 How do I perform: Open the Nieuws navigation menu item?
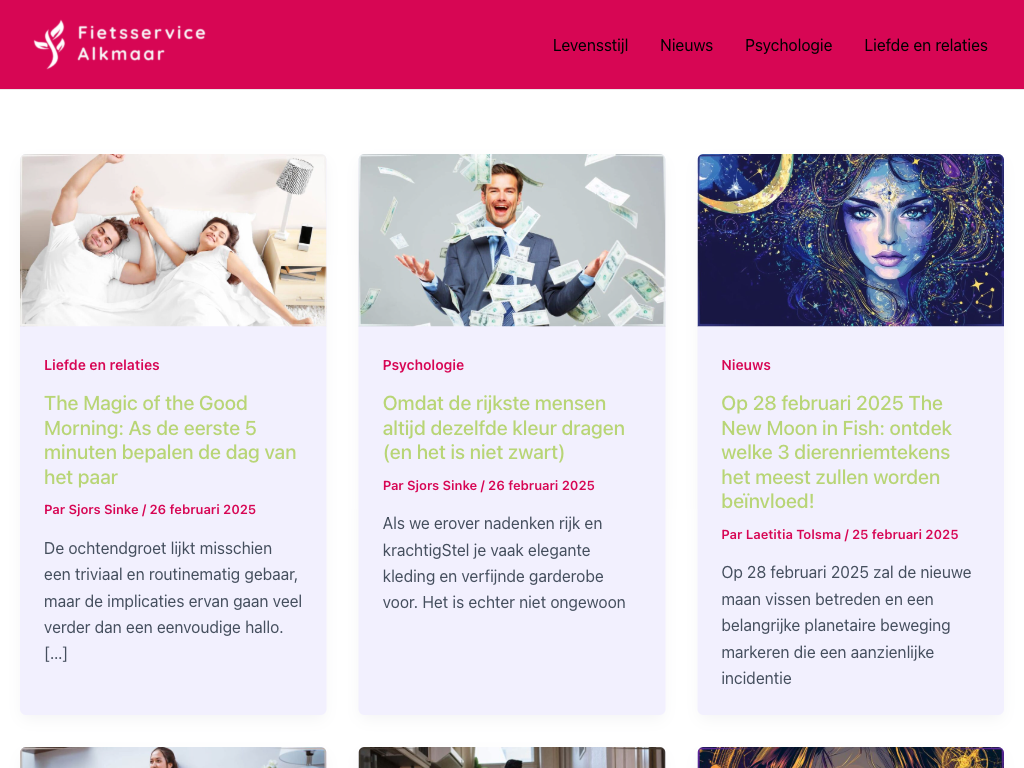click(686, 46)
